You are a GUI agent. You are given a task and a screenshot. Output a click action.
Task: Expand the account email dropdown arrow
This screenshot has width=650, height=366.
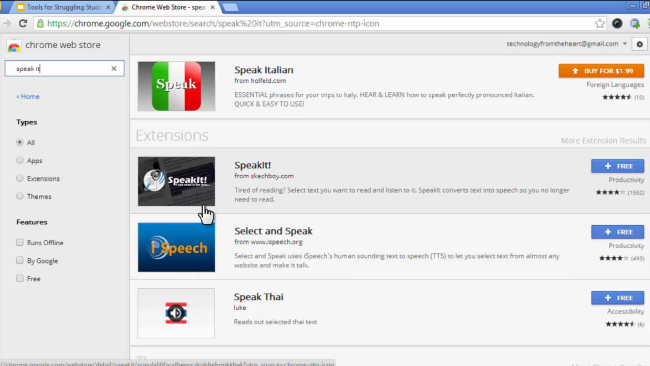click(x=625, y=44)
